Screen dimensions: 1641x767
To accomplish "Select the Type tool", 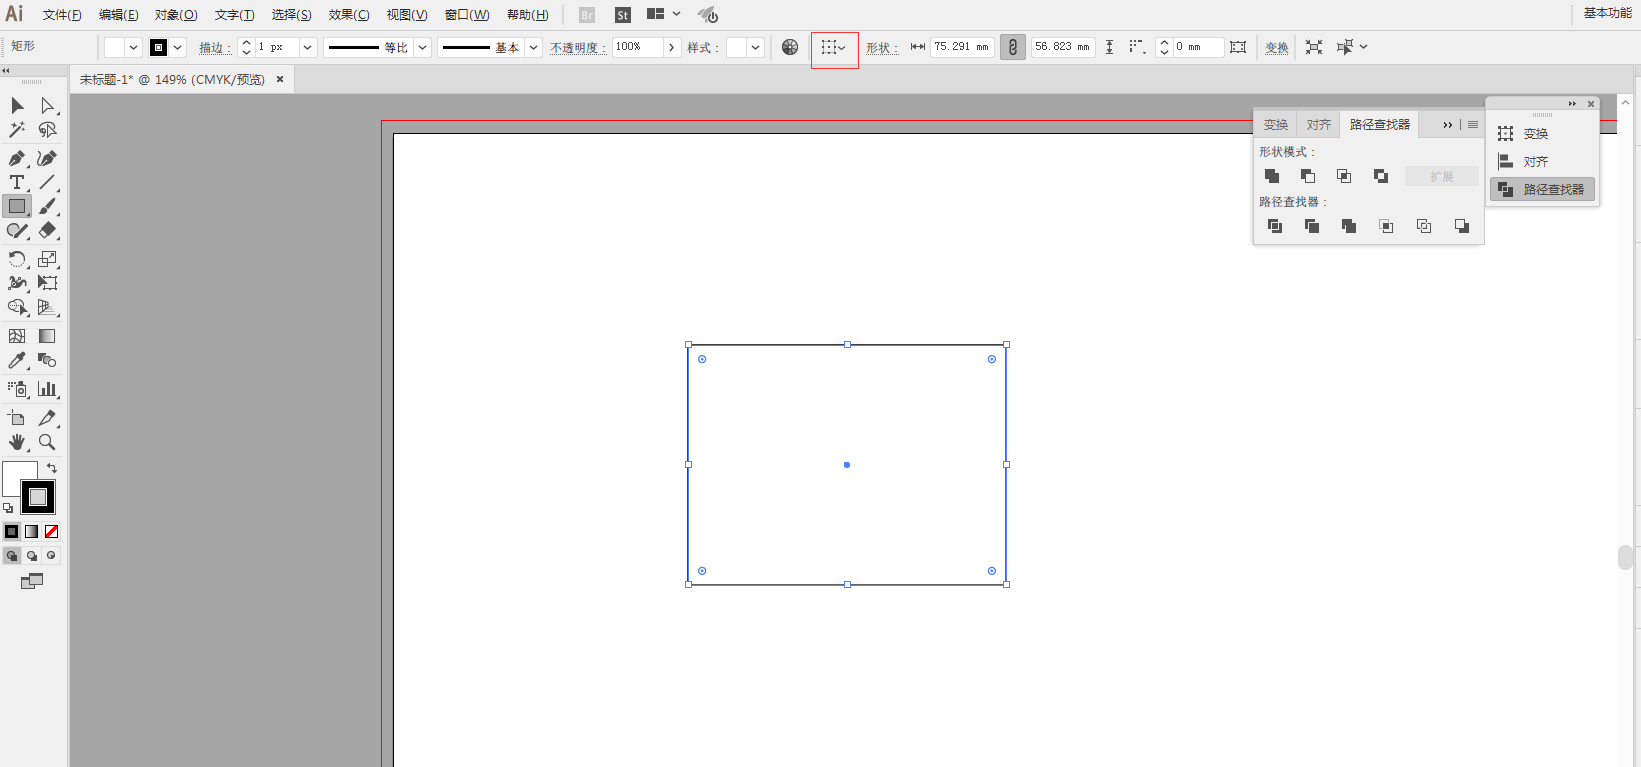I will 17,182.
